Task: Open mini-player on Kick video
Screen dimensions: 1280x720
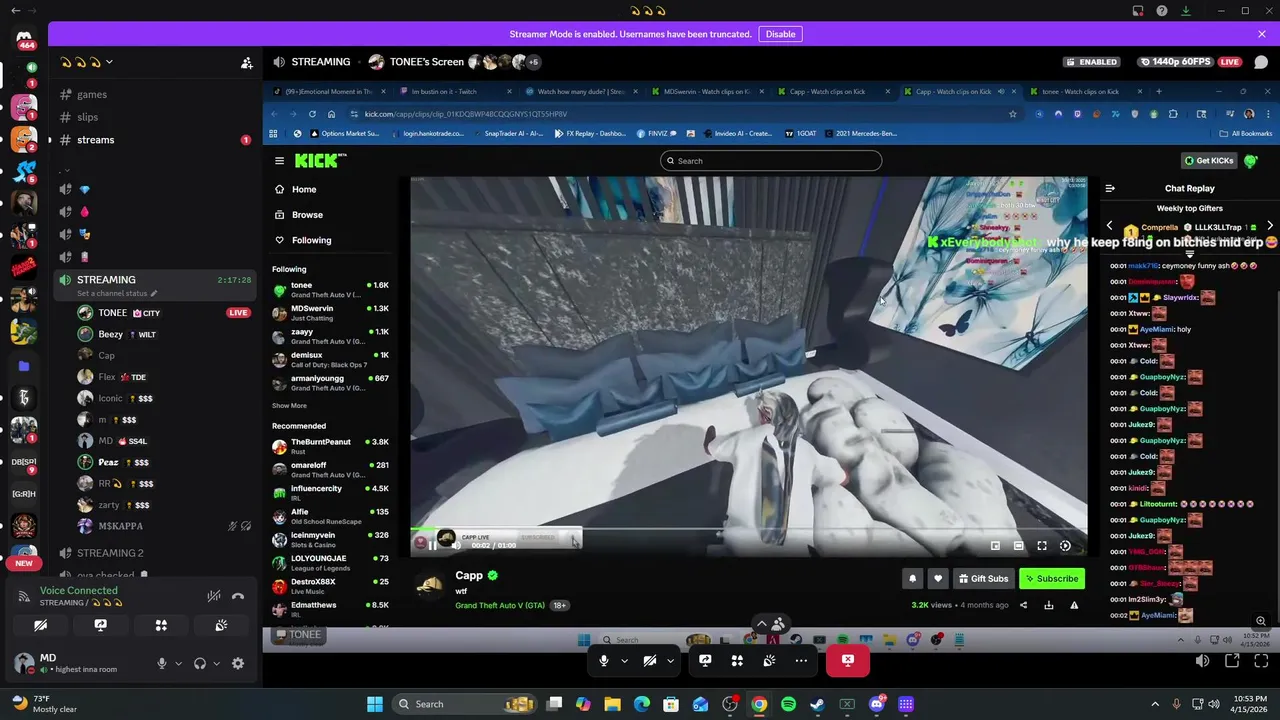Action: (x=995, y=545)
